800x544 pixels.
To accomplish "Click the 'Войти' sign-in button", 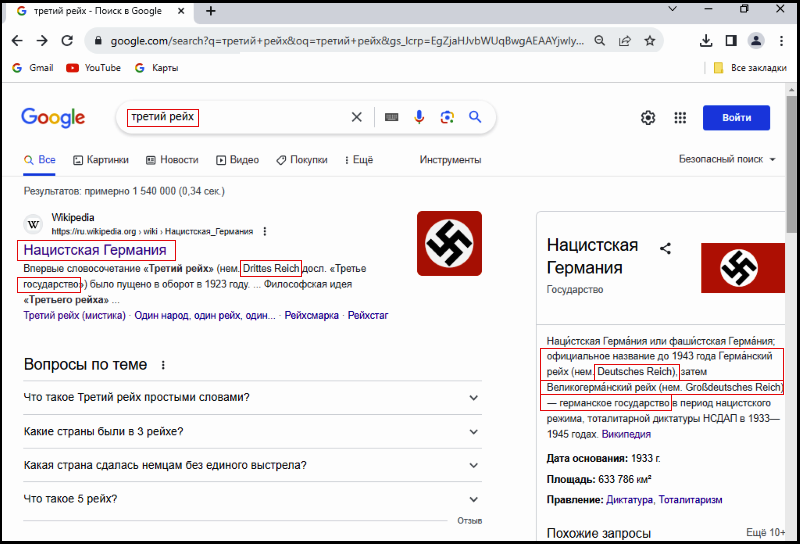I will pos(736,118).
